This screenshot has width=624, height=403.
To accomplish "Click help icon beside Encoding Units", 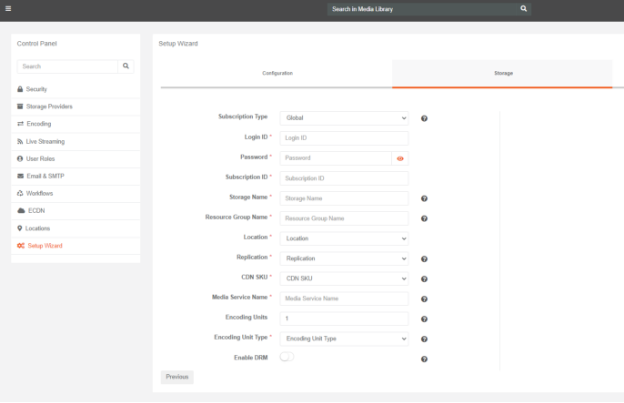I will (x=424, y=319).
